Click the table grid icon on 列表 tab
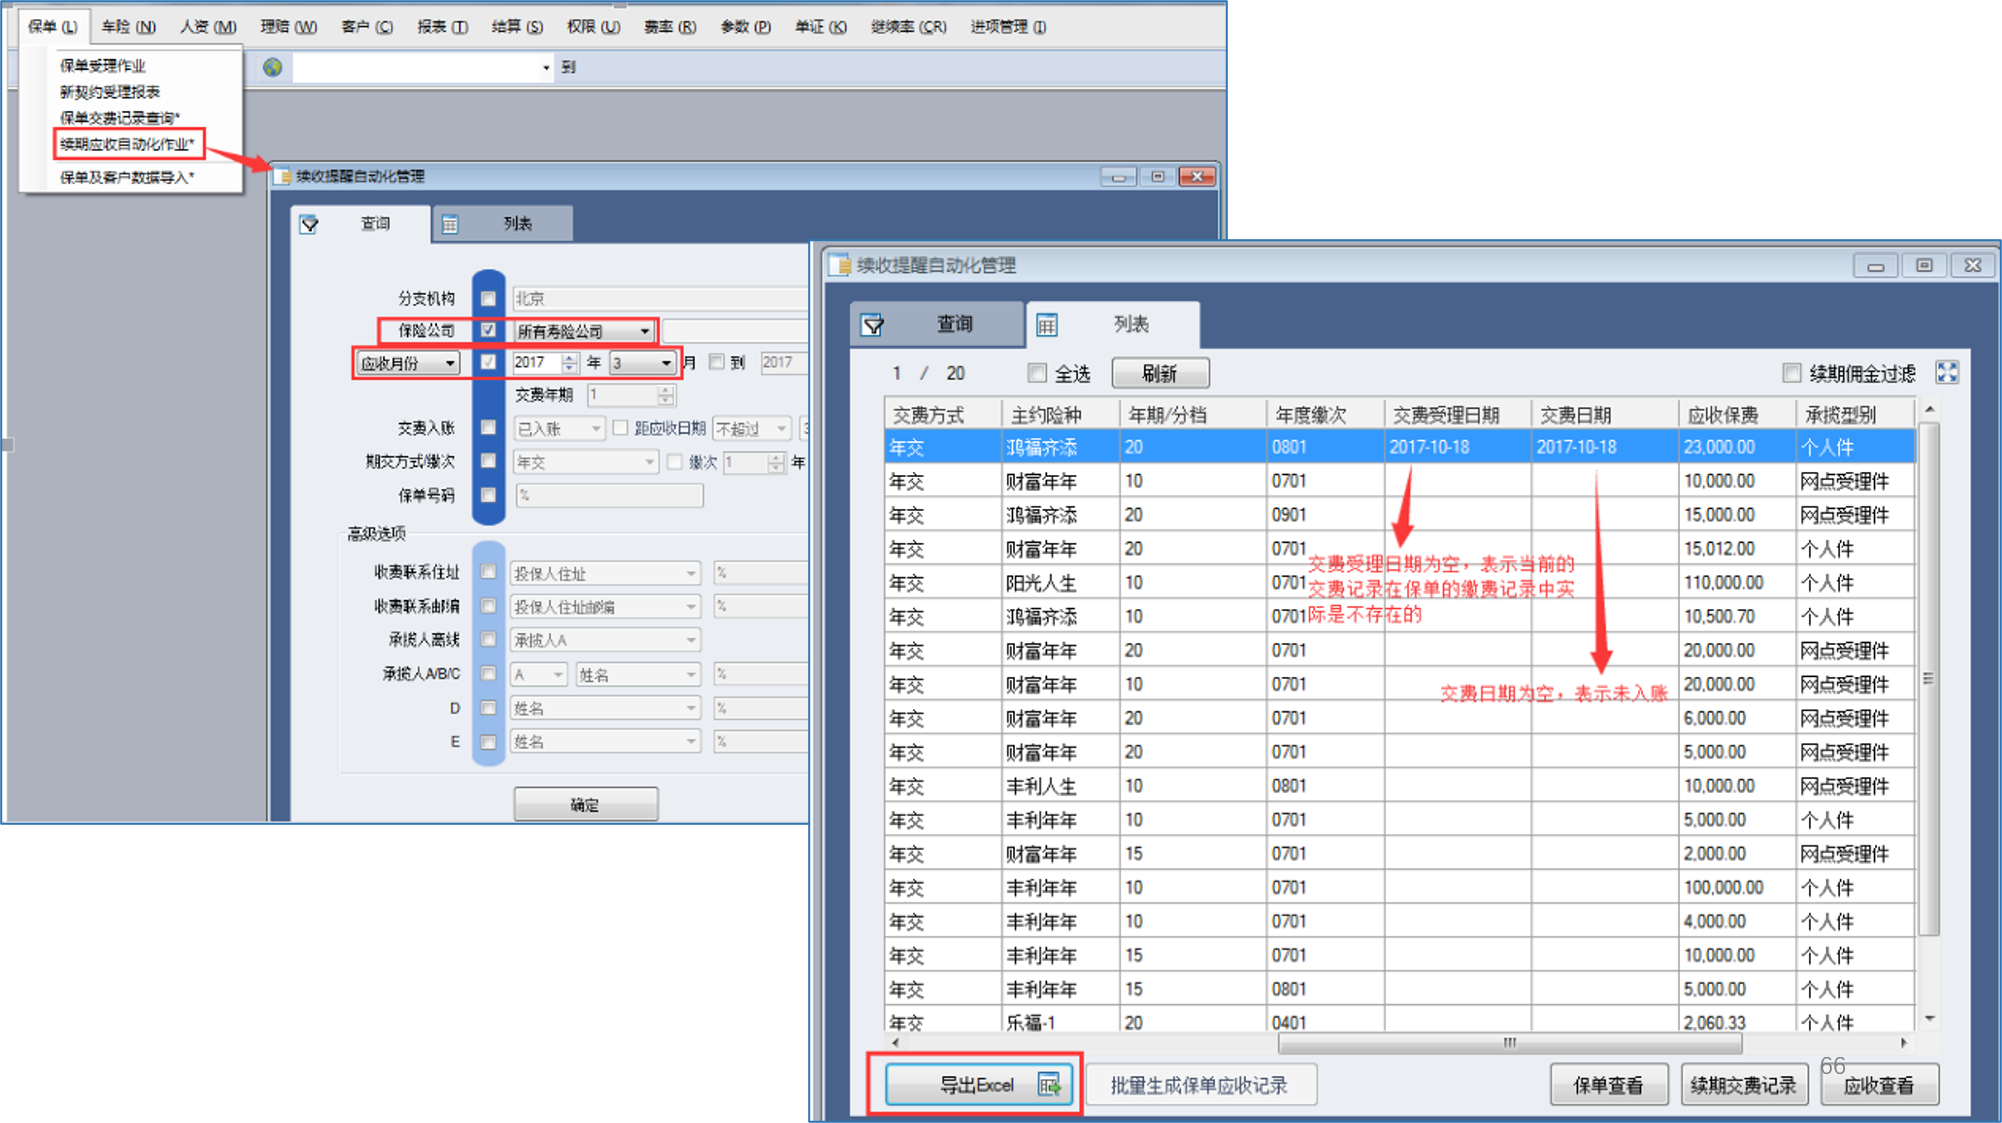This screenshot has height=1123, width=2002. point(1046,324)
